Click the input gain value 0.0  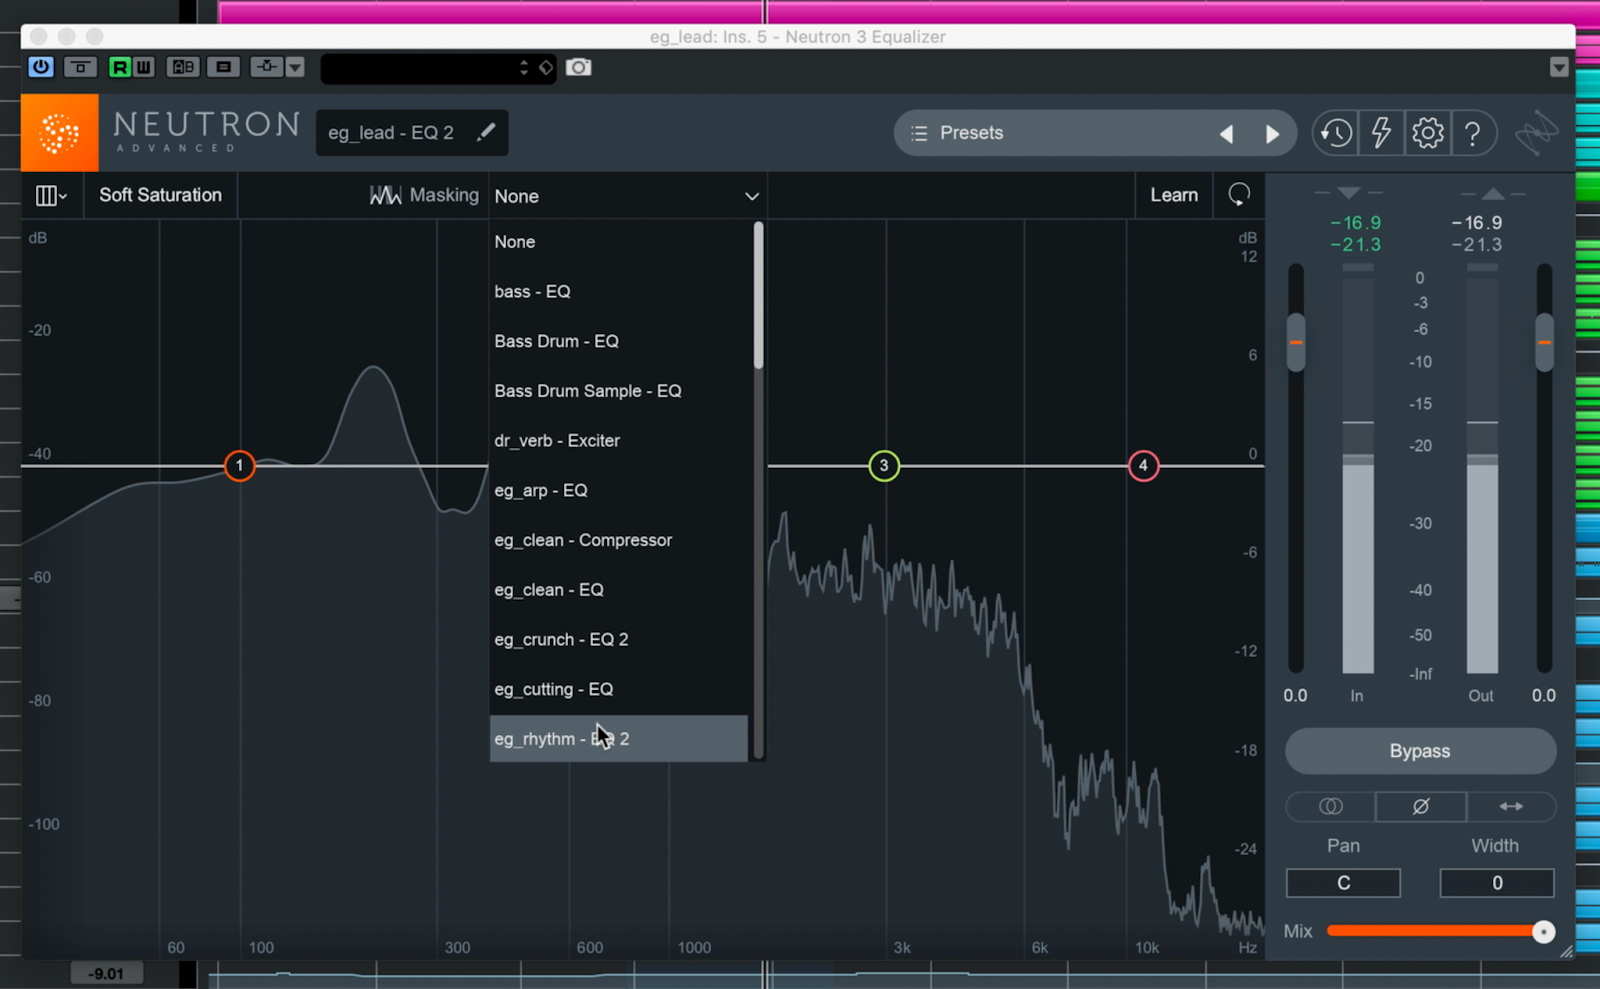tap(1295, 695)
